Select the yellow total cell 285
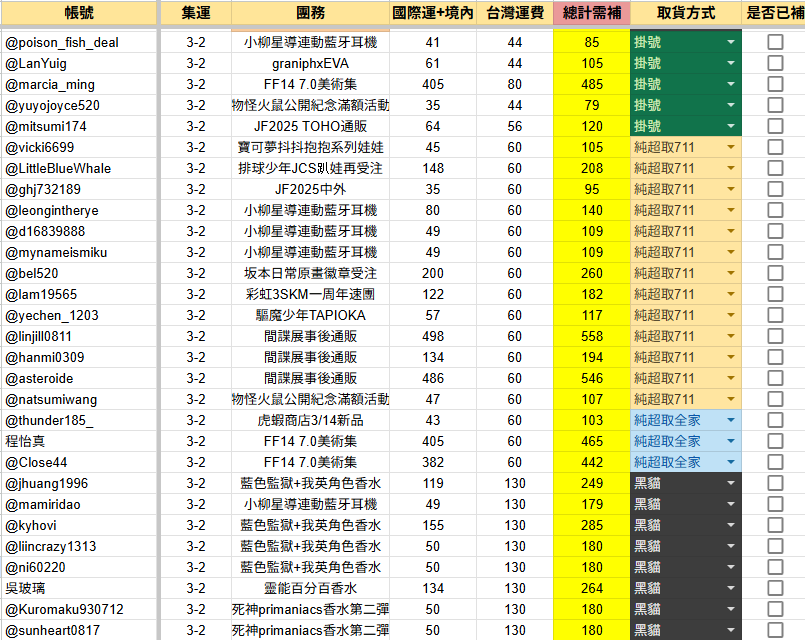This screenshot has width=805, height=640. click(592, 525)
